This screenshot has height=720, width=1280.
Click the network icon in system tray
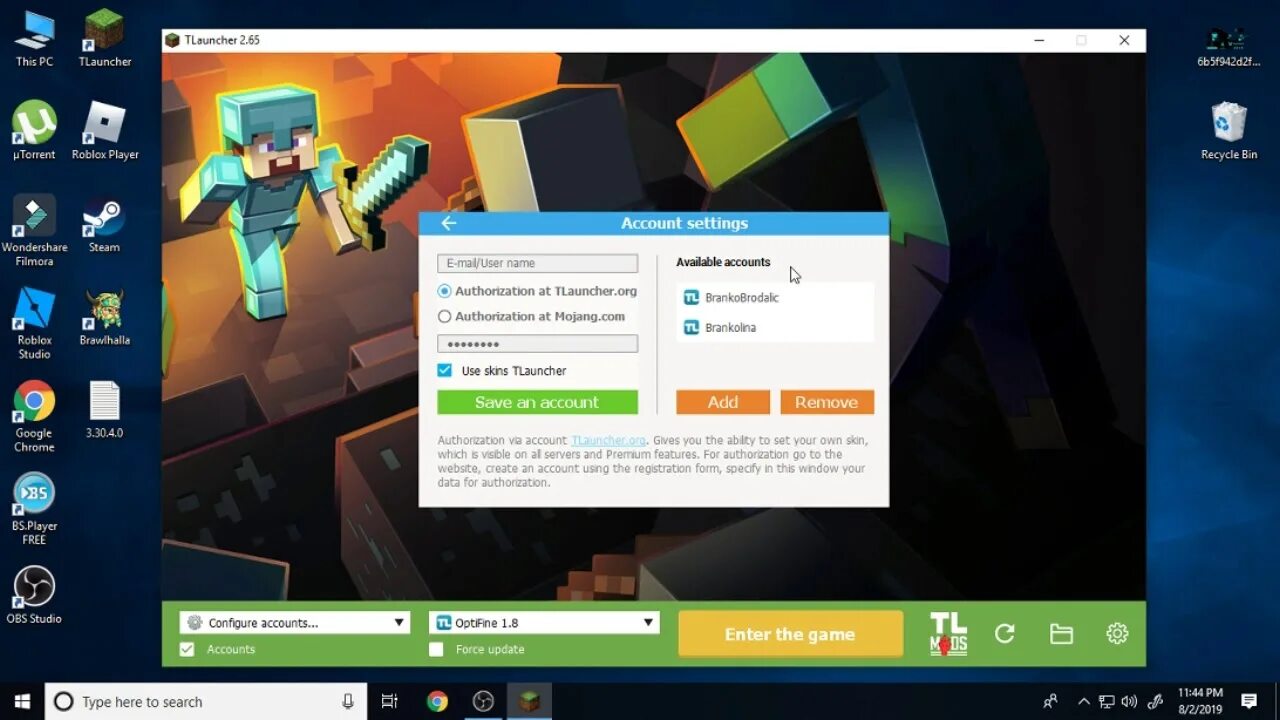[x=1107, y=701]
